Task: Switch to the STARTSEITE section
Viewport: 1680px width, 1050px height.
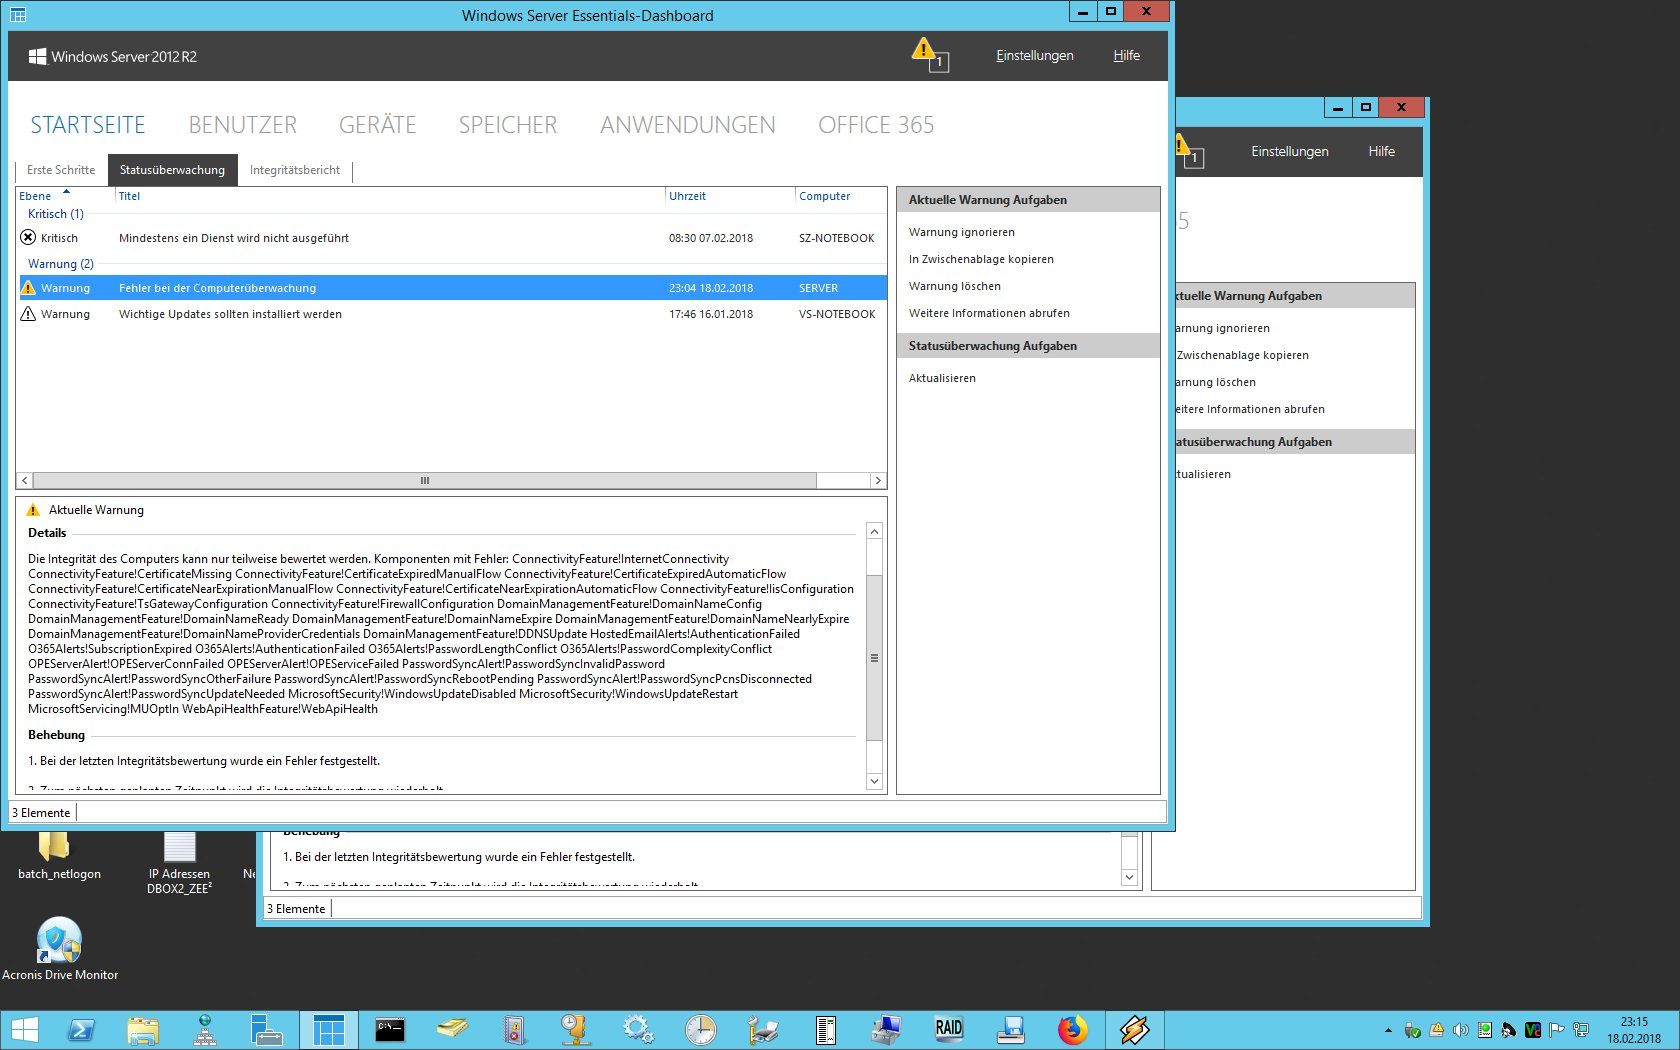Action: click(88, 125)
